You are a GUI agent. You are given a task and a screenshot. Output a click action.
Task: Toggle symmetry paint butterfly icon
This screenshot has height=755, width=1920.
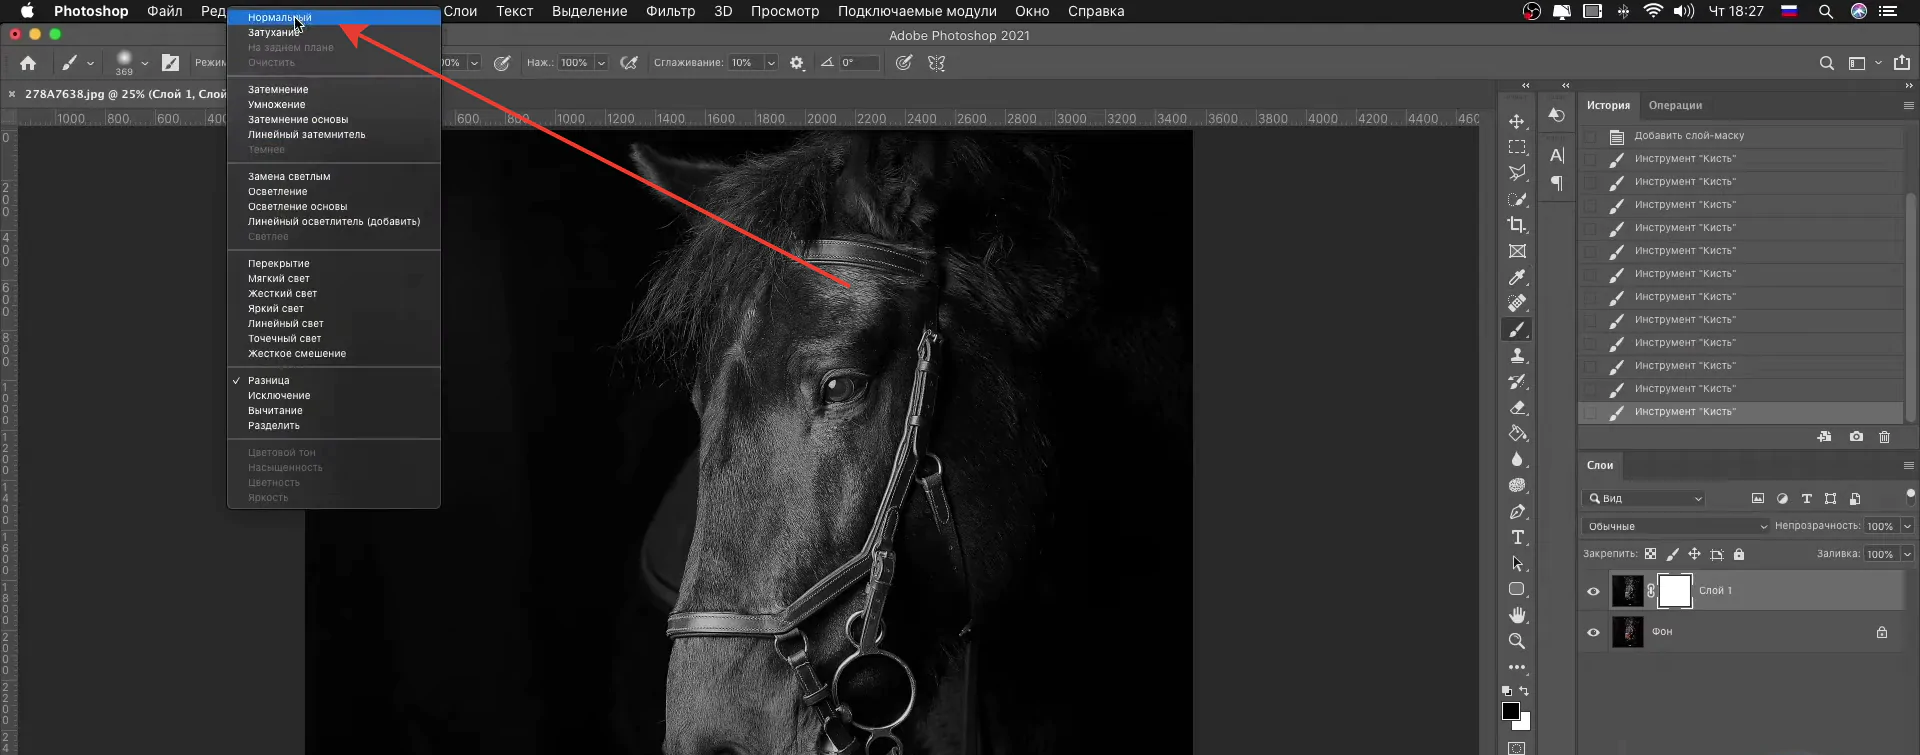(x=936, y=63)
